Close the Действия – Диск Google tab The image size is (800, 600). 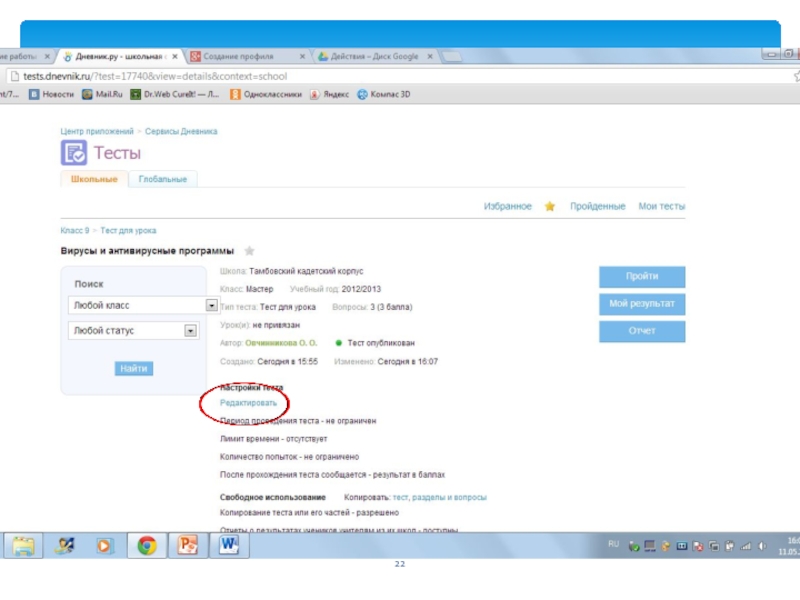430,57
